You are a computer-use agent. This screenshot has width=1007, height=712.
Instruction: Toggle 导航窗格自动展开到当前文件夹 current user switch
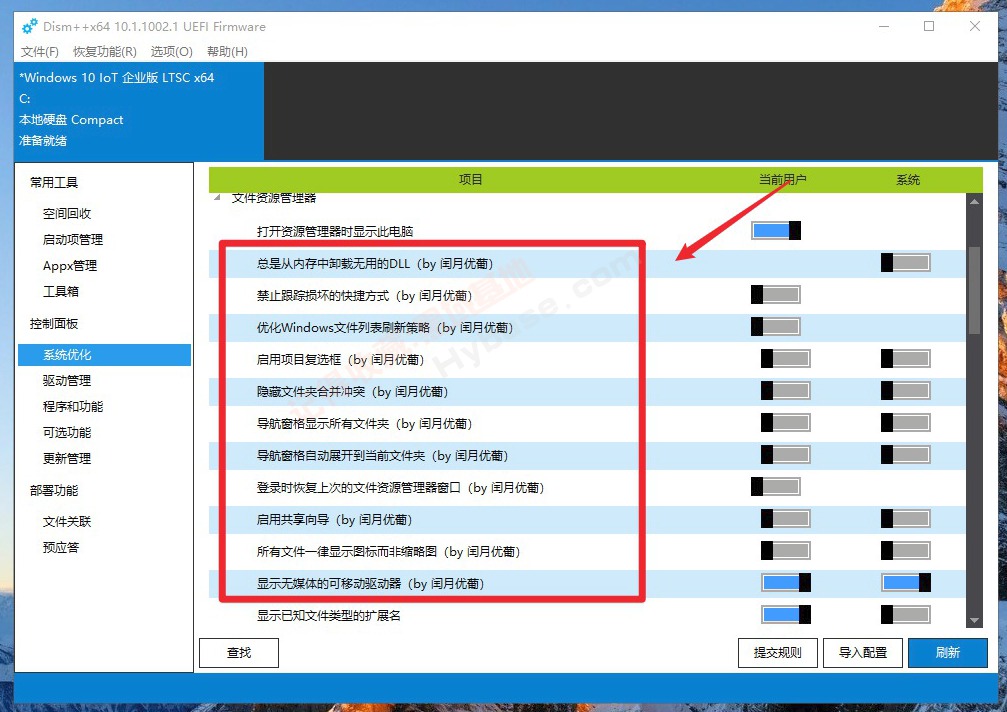pyautogui.click(x=785, y=455)
